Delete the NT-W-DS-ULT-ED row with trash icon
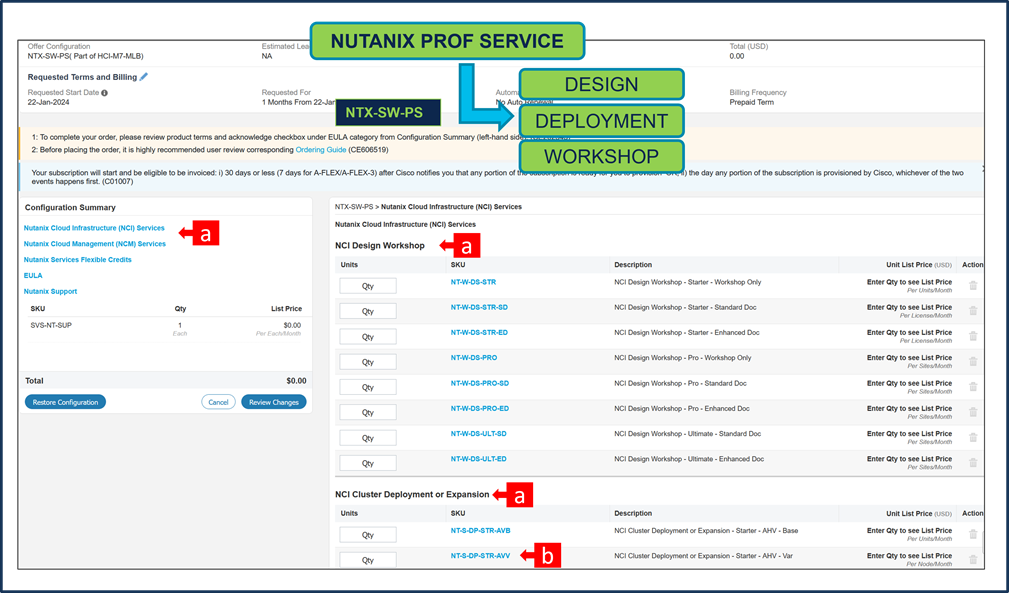1009x593 pixels. tap(973, 462)
